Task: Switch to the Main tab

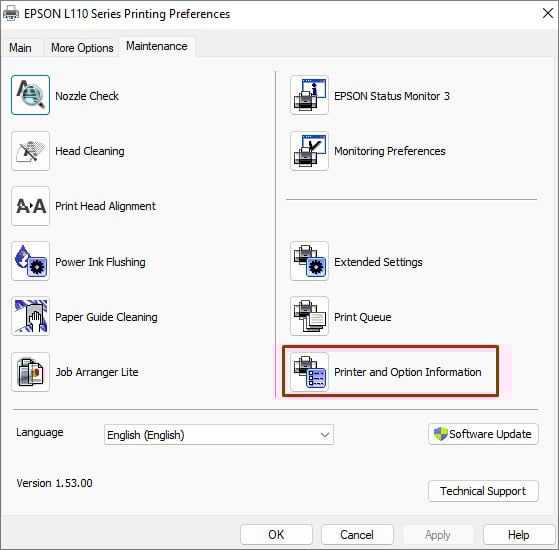Action: pos(20,48)
